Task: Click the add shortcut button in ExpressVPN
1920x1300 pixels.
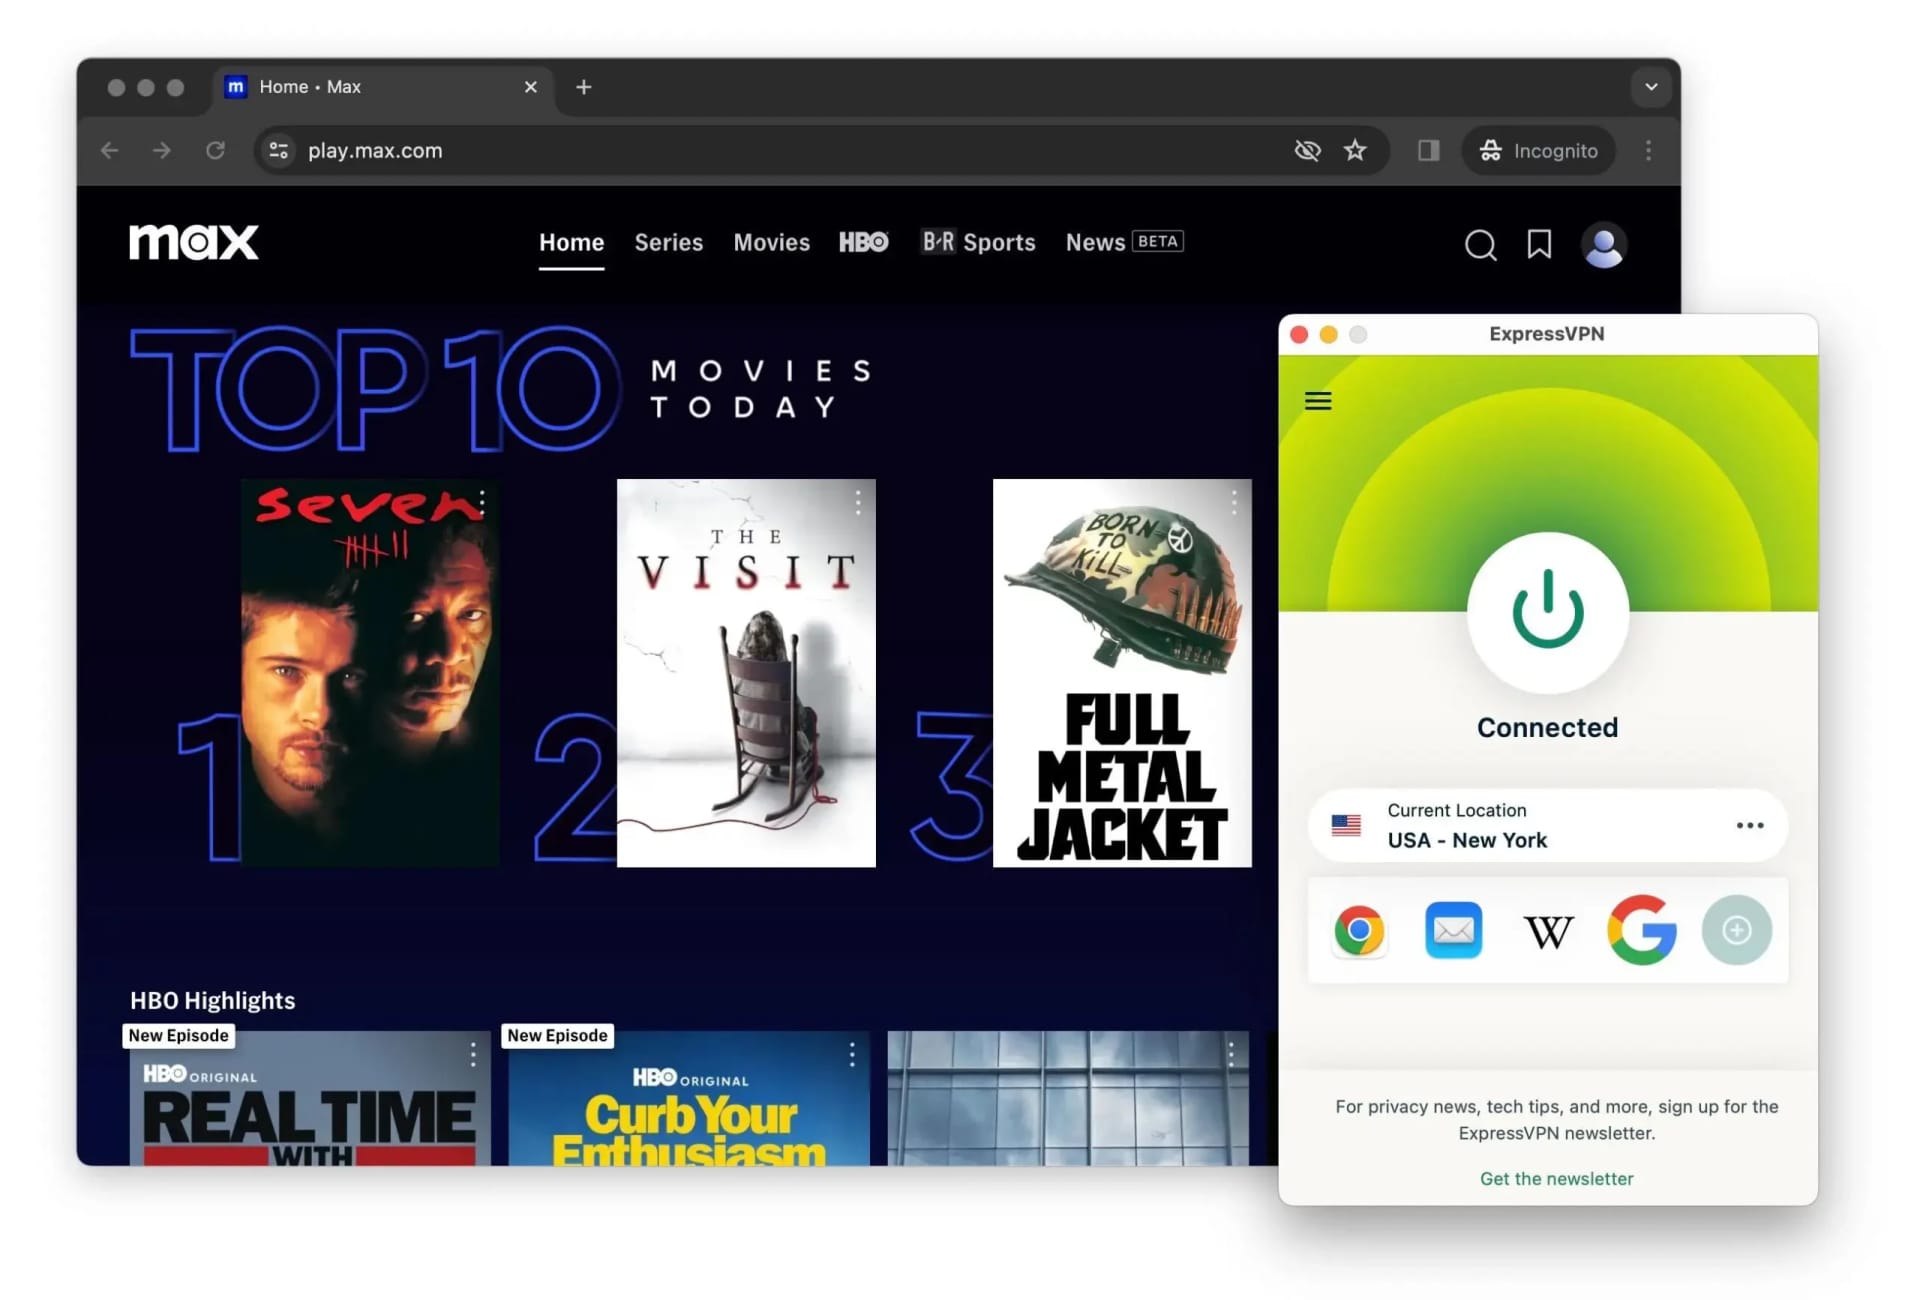Action: point(1734,930)
